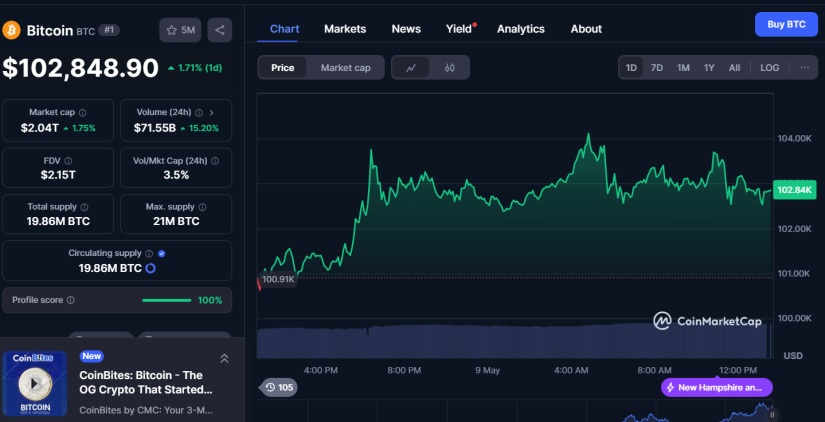The width and height of the screenshot is (825, 422).
Task: Select the Price chart toggle
Action: 283,67
